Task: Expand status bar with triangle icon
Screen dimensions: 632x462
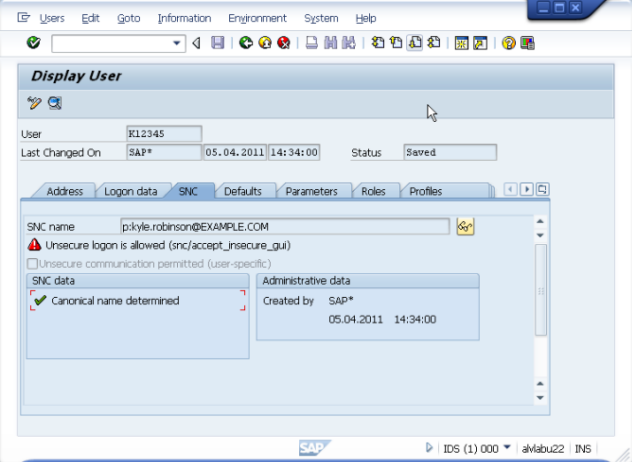Action: coord(429,447)
